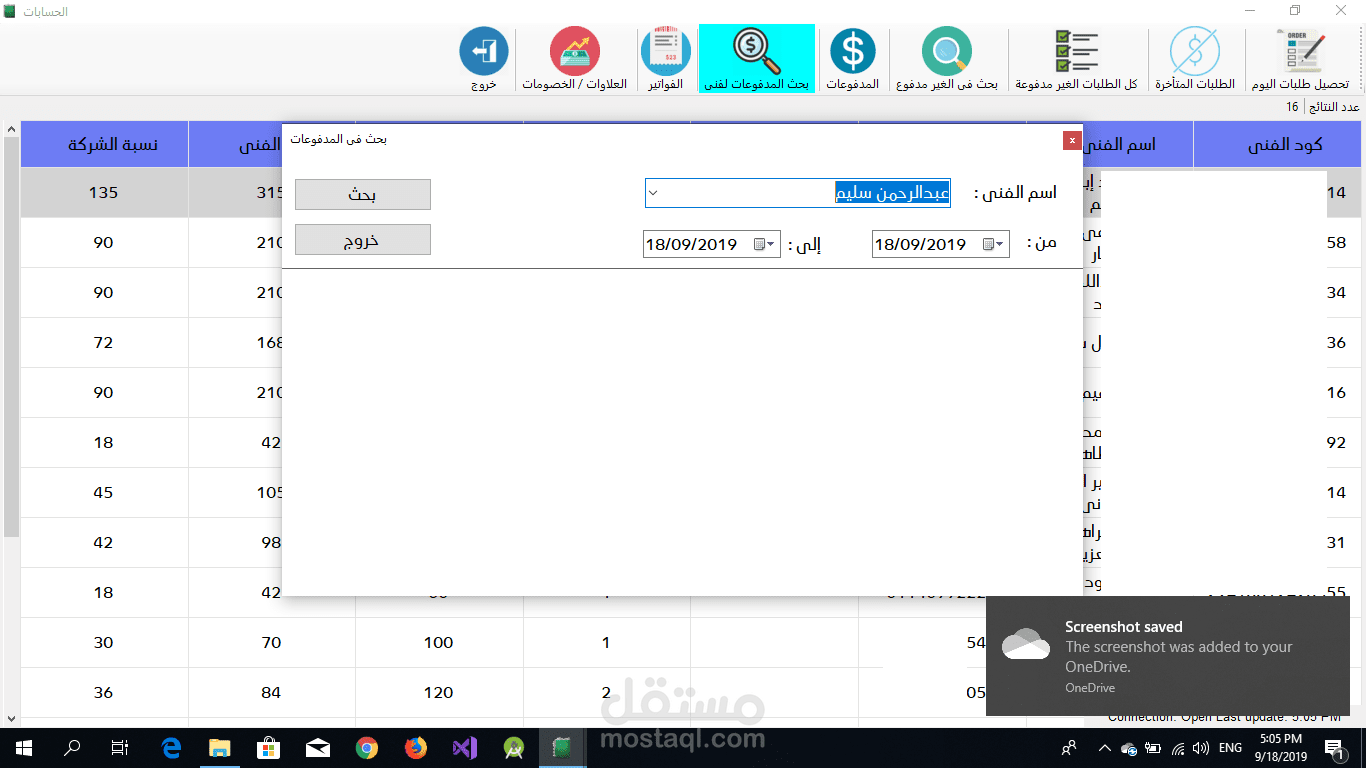The image size is (1366, 768).
Task: Select the نسبة الشركة cell 45
Action: [x=104, y=492]
